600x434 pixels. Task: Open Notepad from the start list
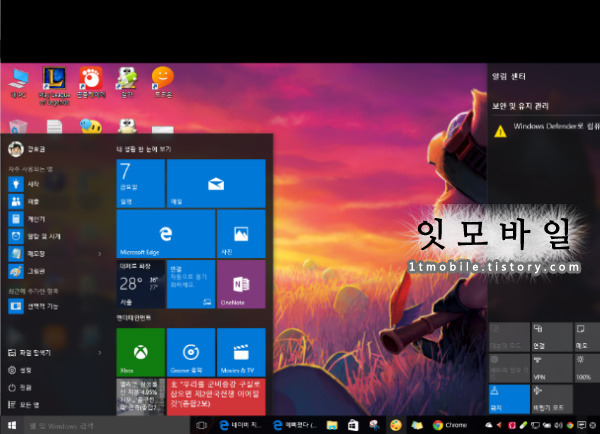tap(27, 253)
